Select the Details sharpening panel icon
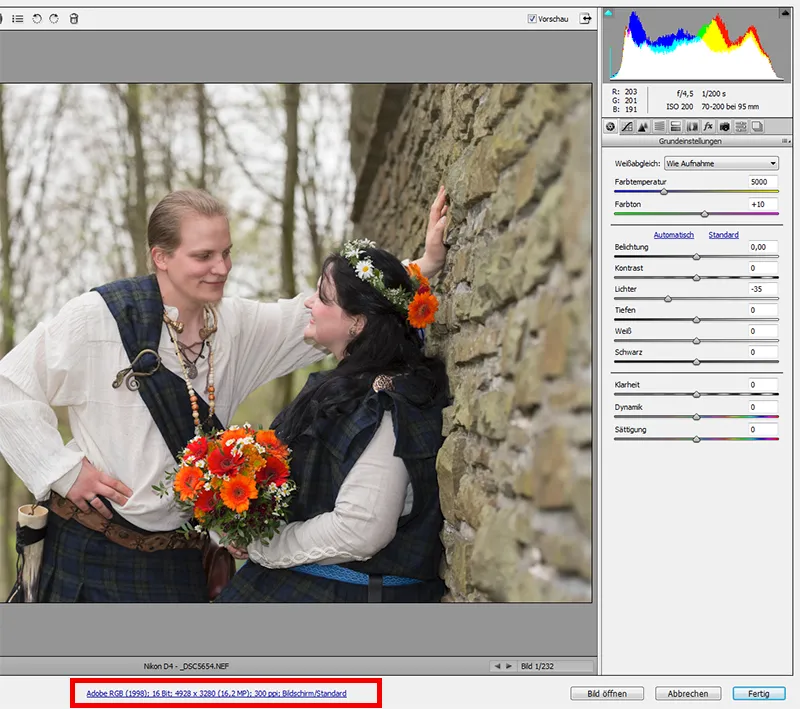 point(643,126)
